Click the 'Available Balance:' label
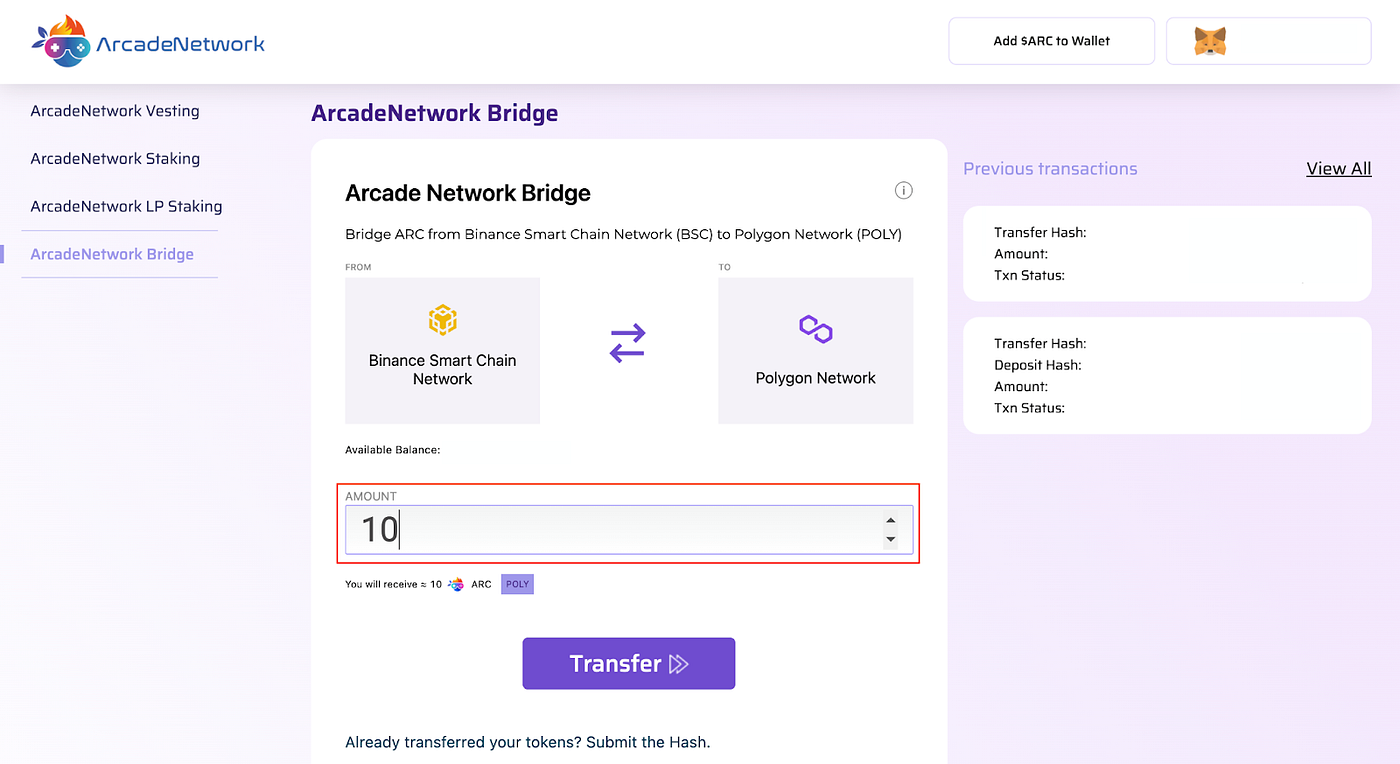Screen dimensions: 1400x764 coord(393,450)
